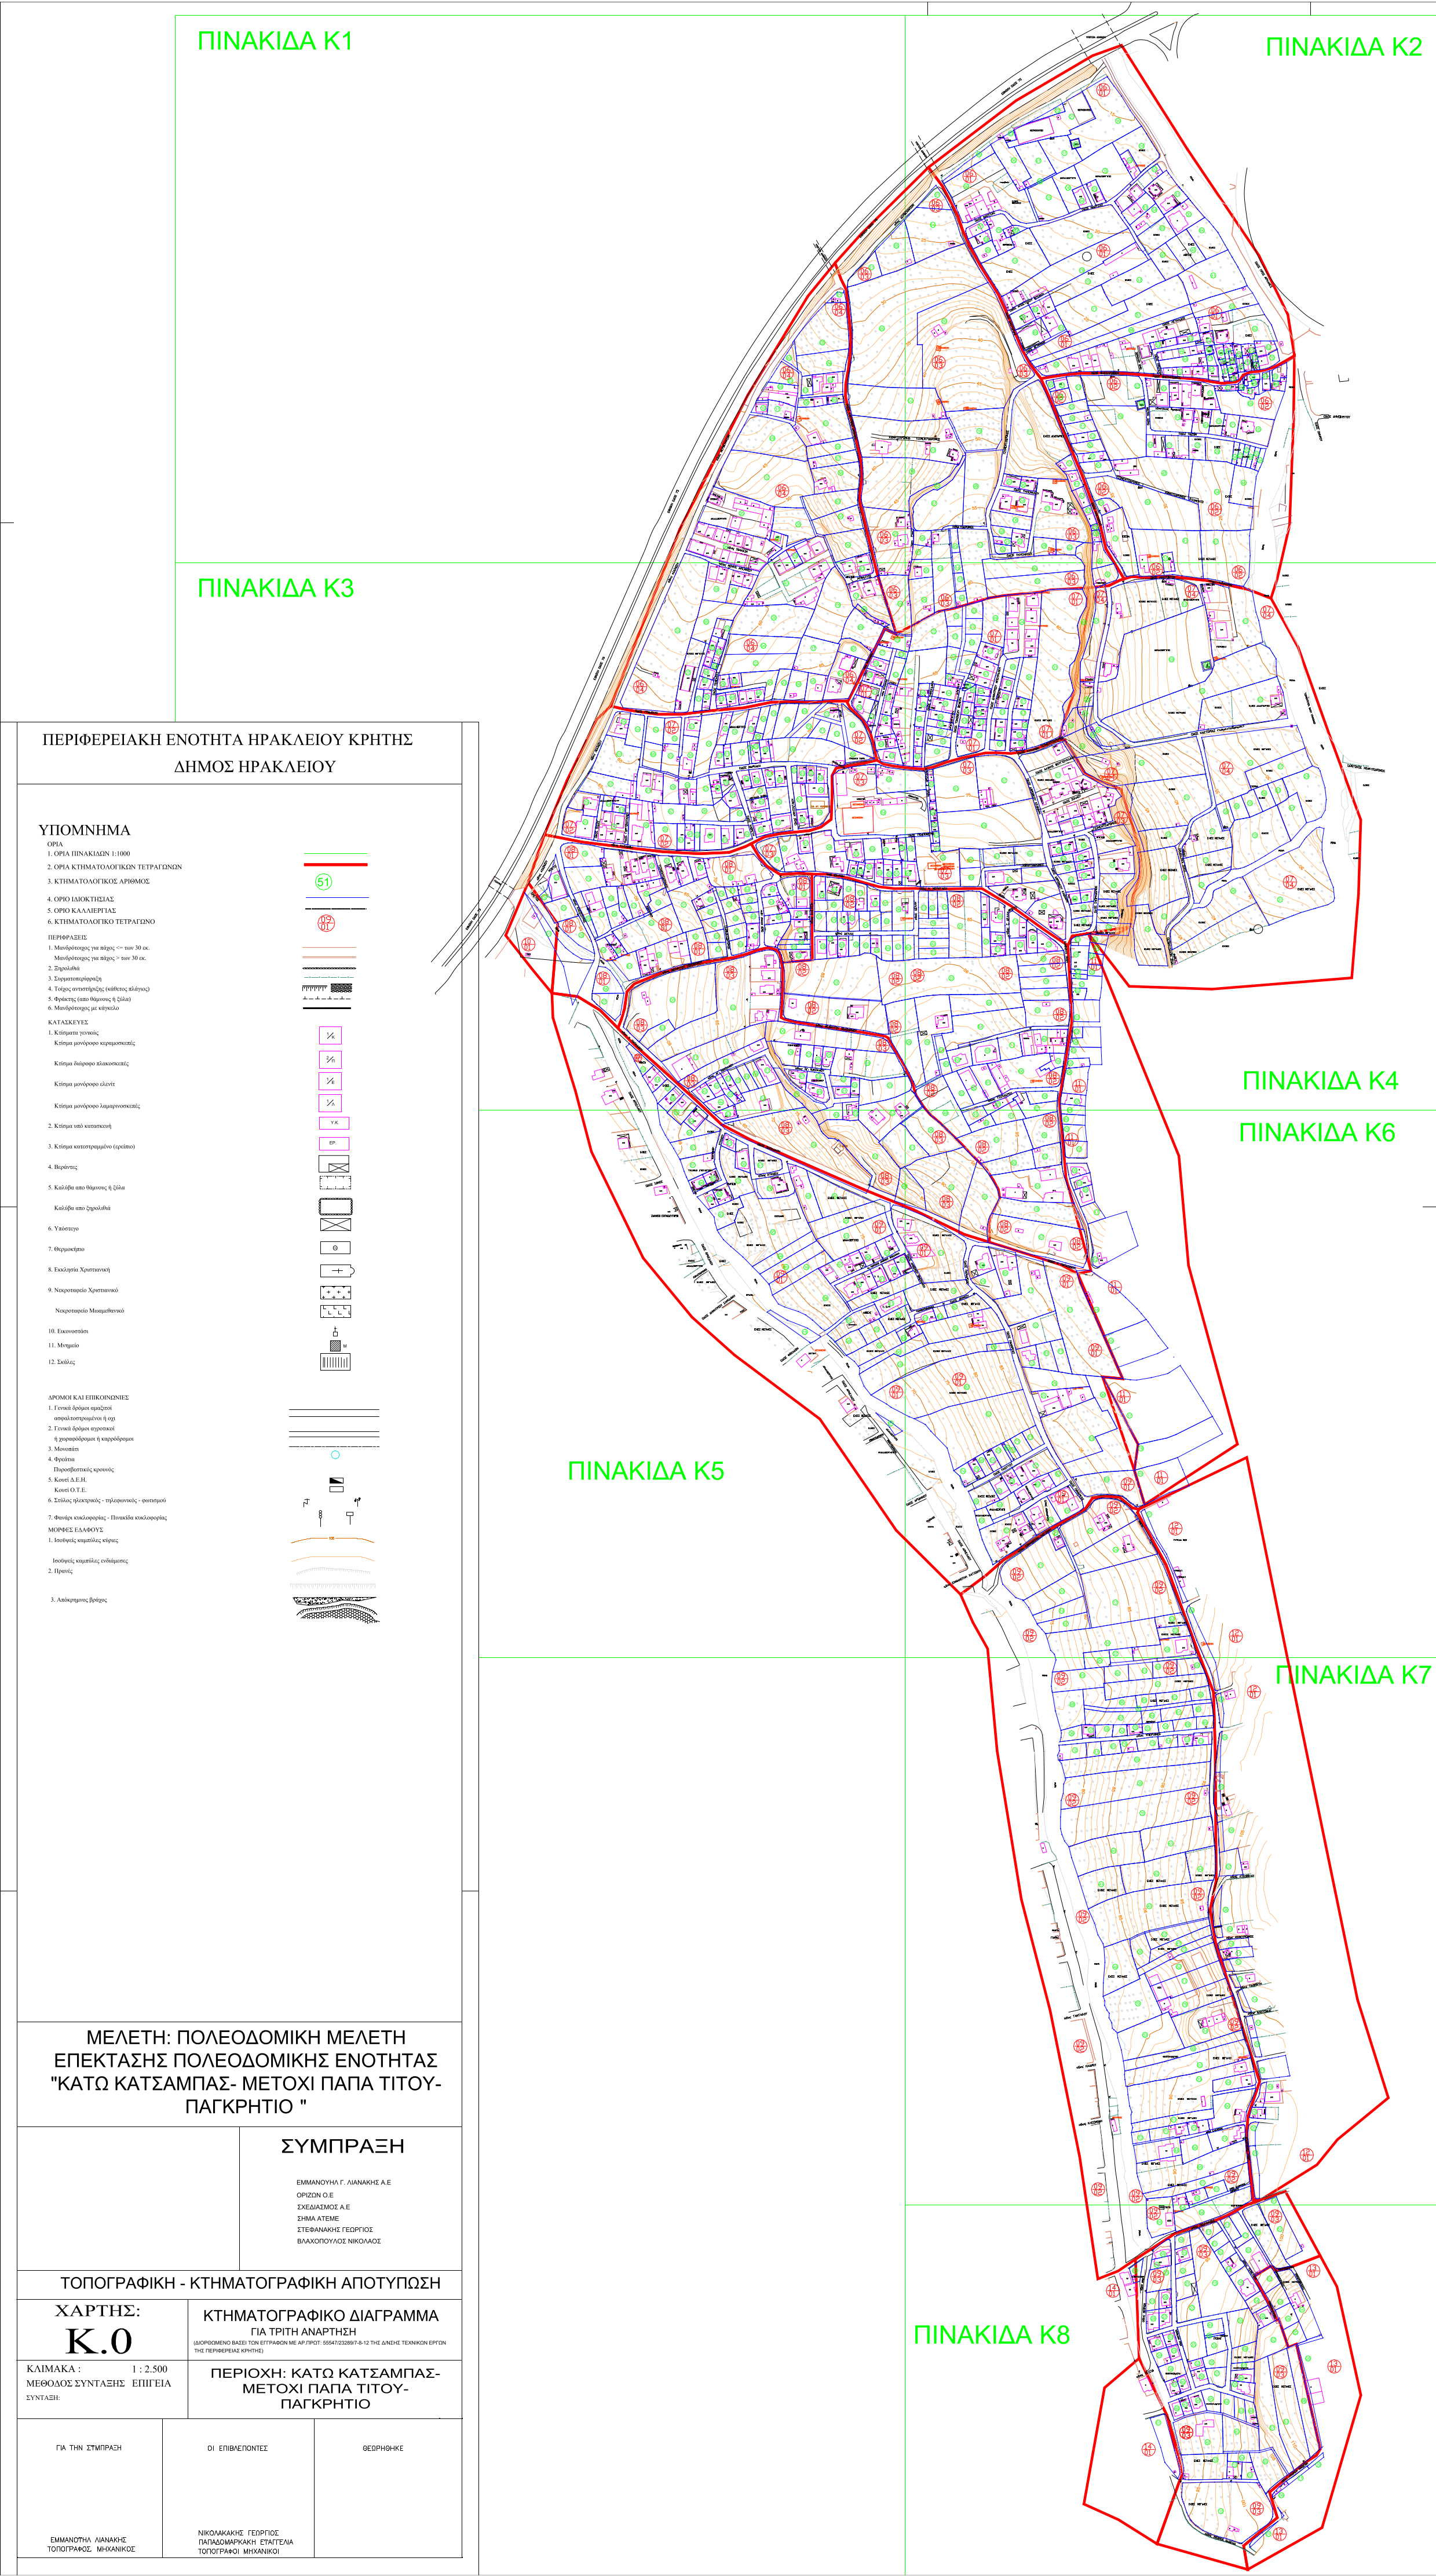Click the stairs (Σκάλες) legend symbol
Screen dimensions: 1436x2576
click(335, 1361)
